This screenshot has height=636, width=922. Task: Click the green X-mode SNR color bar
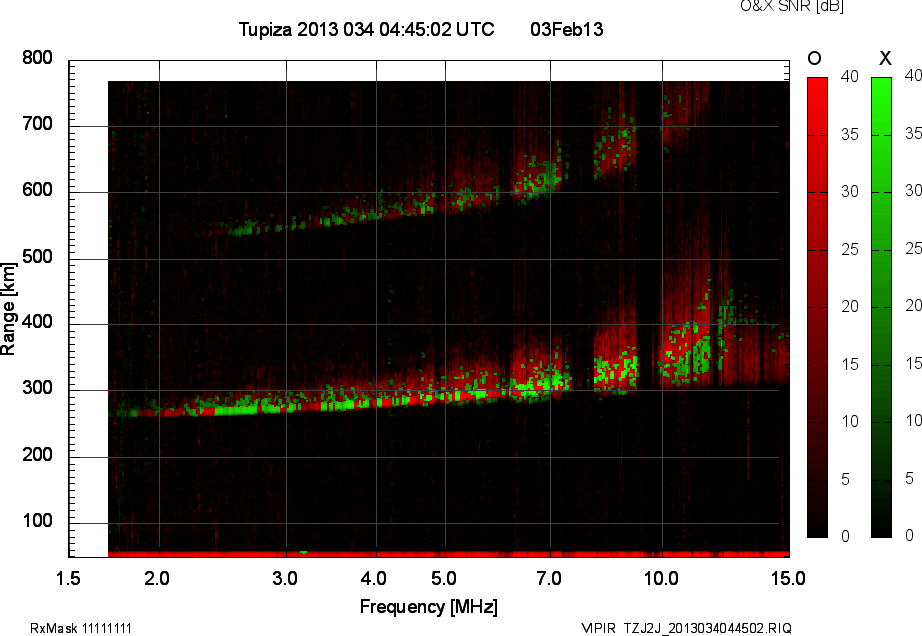(x=881, y=307)
